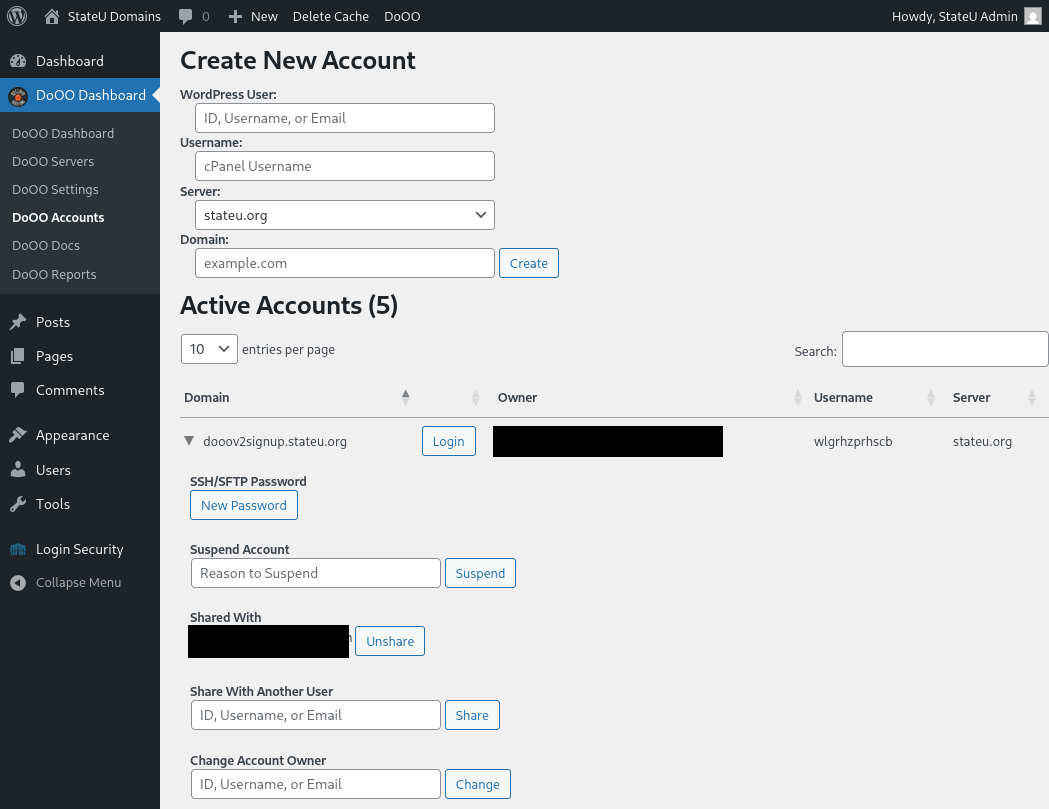The image size is (1049, 809).
Task: Open DoOO Dashboard submenu item
Action: 63,133
